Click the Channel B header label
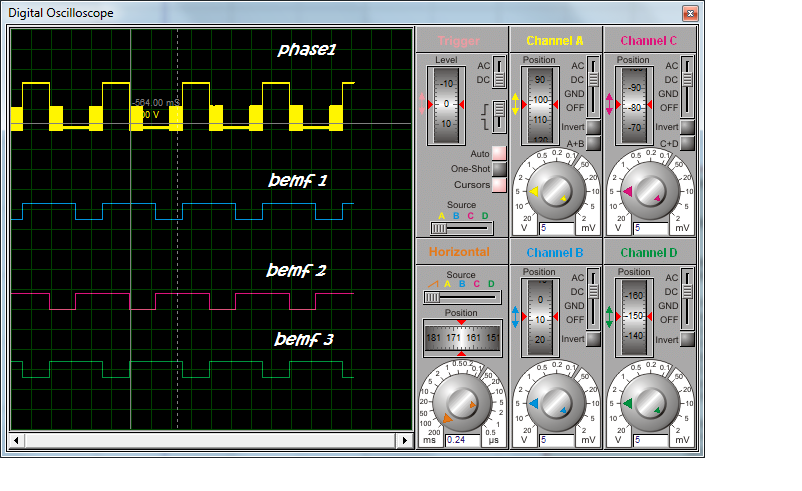The width and height of the screenshot is (802, 491). pyautogui.click(x=555, y=253)
